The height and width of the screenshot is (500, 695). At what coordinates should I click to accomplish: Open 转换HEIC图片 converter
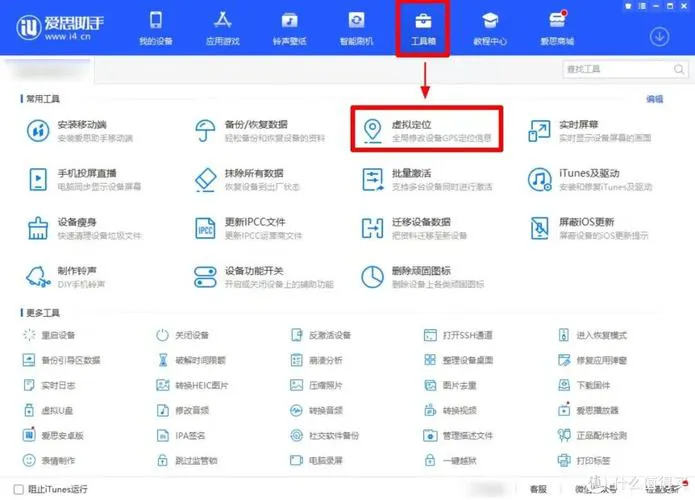192,385
